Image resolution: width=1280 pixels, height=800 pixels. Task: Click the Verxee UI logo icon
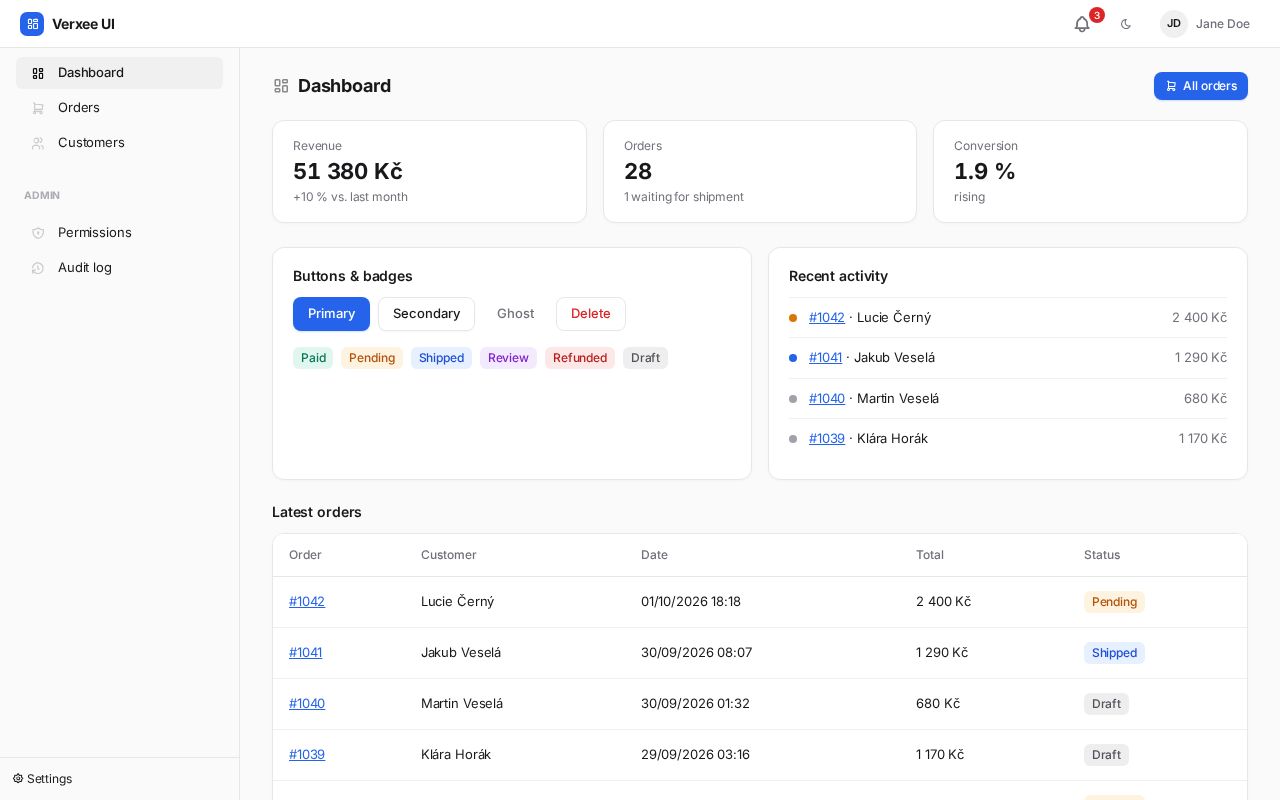pyautogui.click(x=32, y=24)
